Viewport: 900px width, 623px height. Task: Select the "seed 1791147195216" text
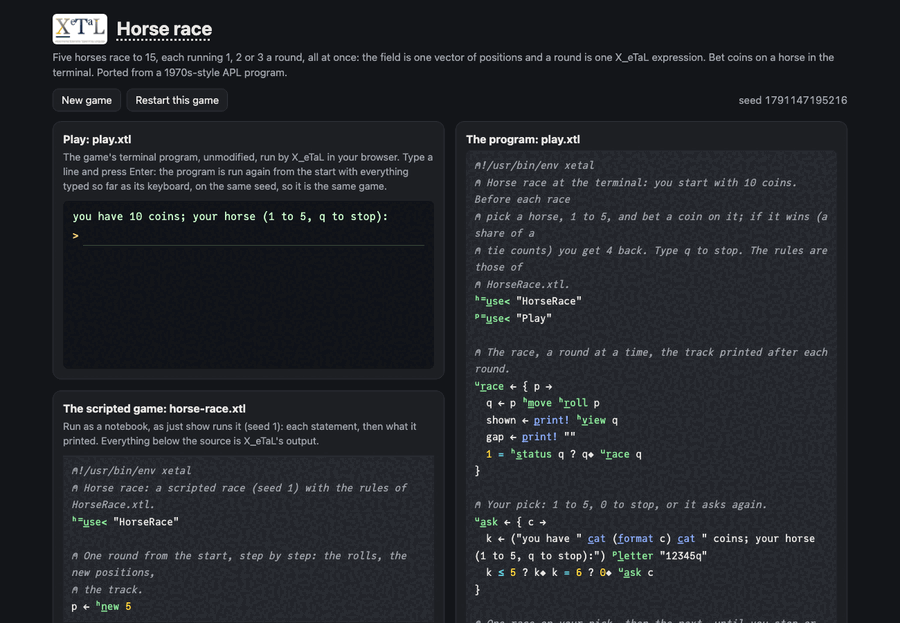[792, 100]
